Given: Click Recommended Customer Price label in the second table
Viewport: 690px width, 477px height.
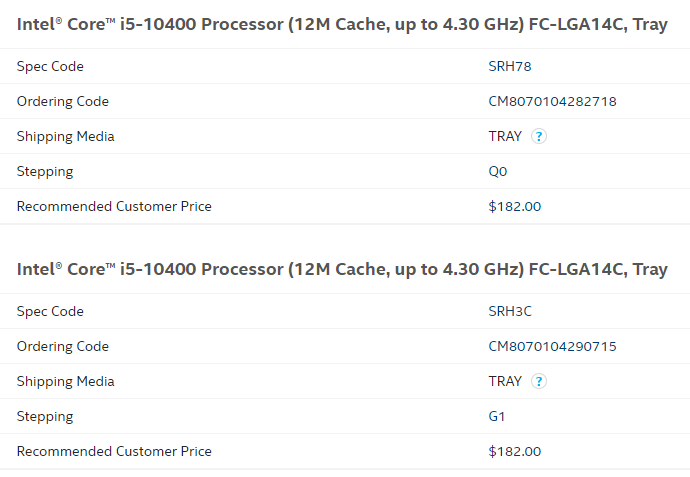Looking at the screenshot, I should click(114, 451).
